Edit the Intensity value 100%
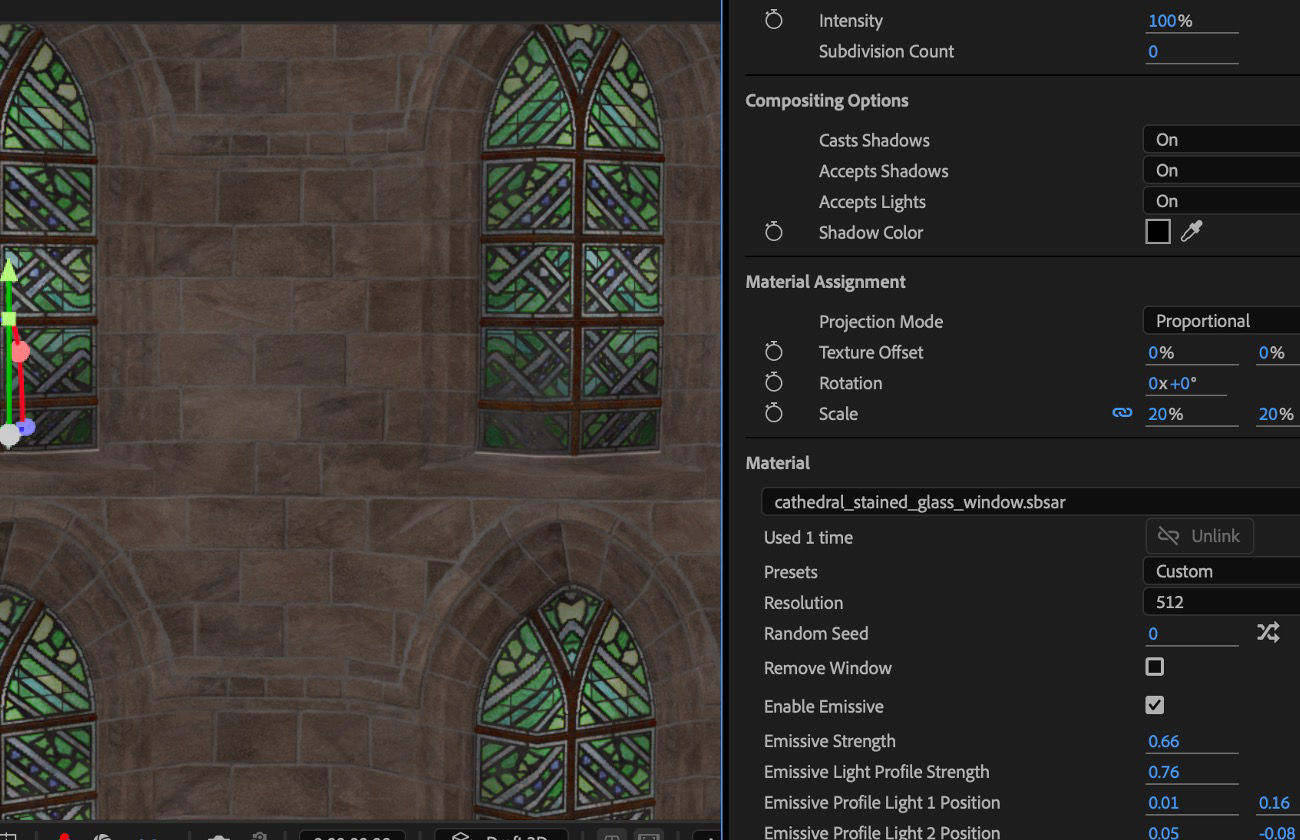 (x=1170, y=21)
